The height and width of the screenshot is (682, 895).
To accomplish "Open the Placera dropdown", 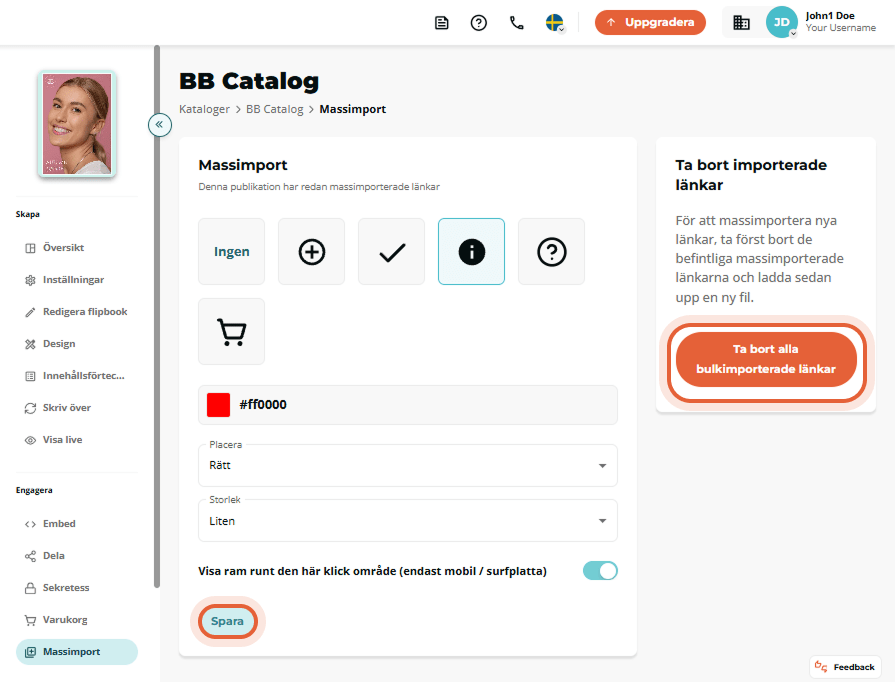I will coord(408,466).
